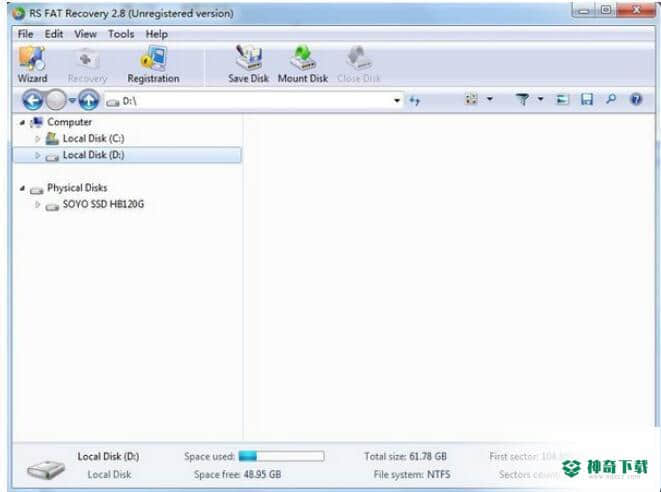Image resolution: width=661 pixels, height=492 pixels.
Task: Click the grayed Close Disk icon
Action: pyautogui.click(x=358, y=59)
